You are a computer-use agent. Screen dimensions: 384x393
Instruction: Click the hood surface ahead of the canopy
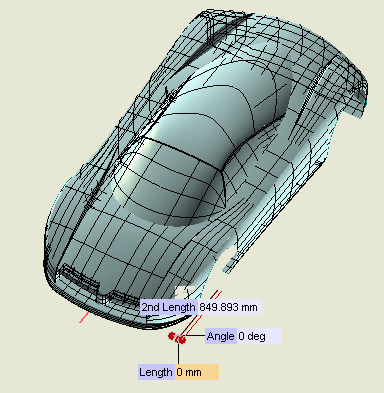(x=140, y=247)
